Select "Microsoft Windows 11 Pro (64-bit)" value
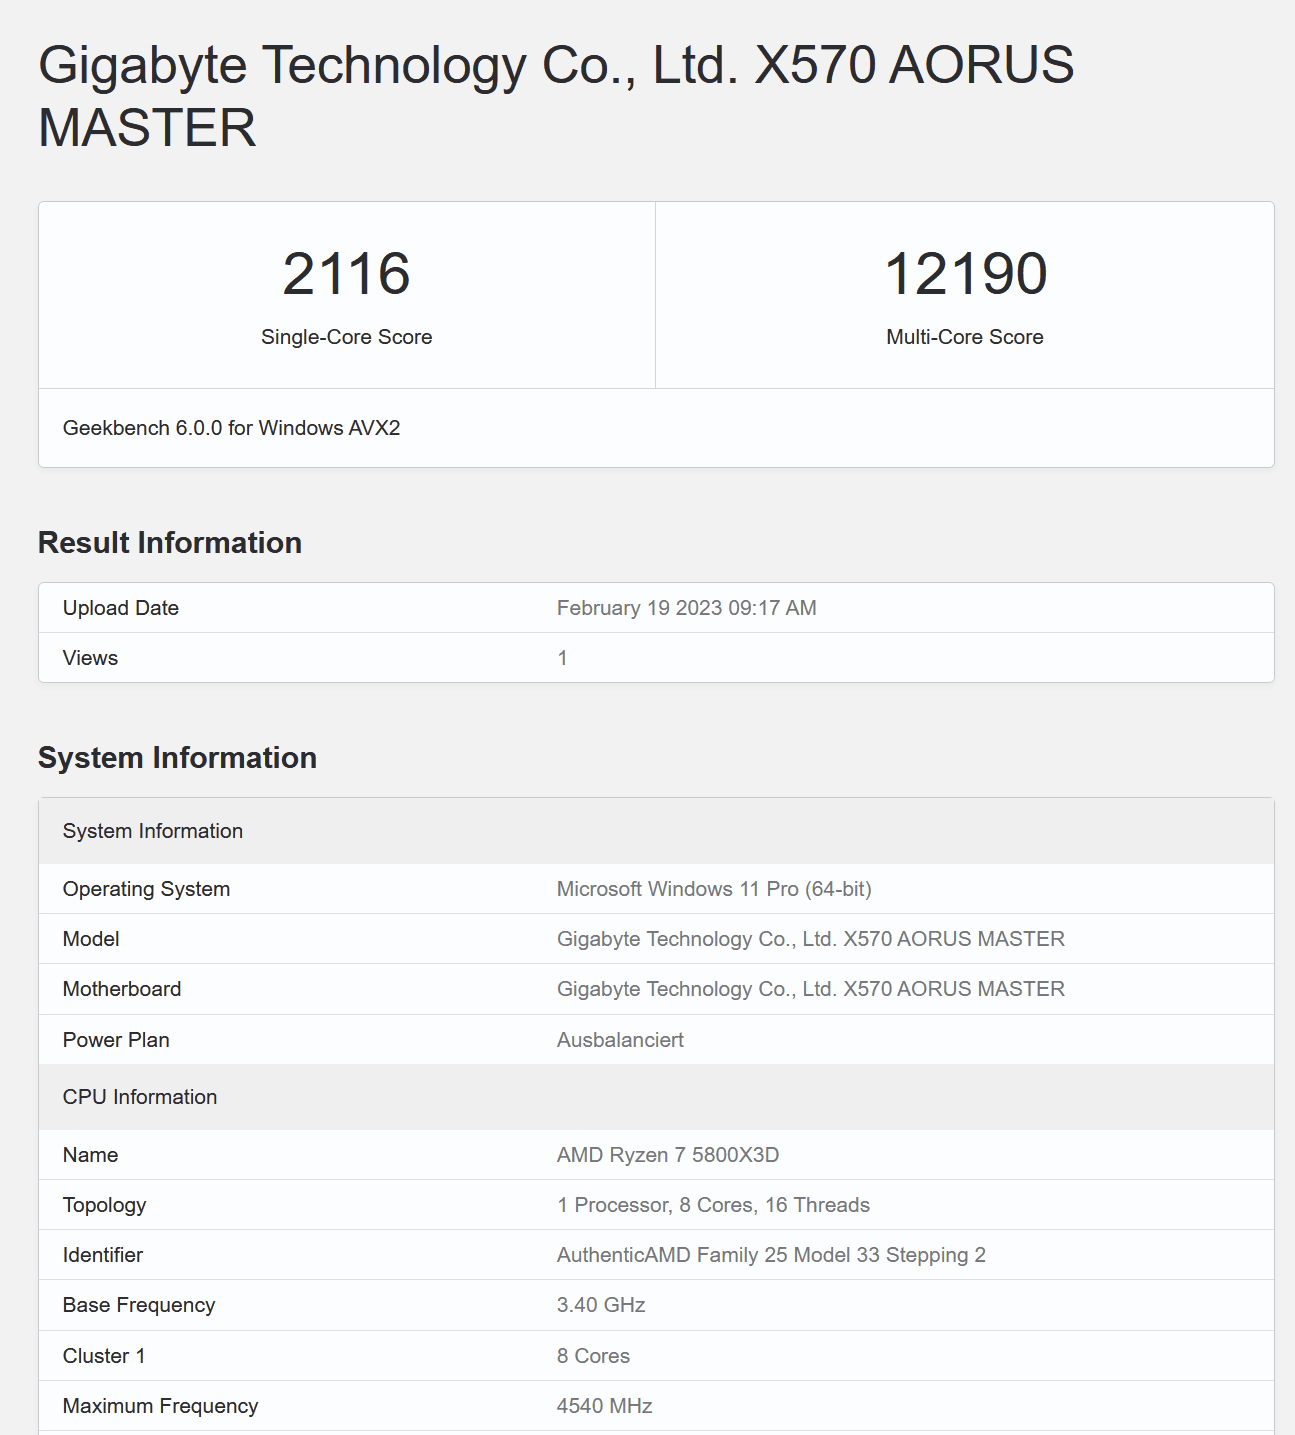Screen dimensions: 1295x1435 714,889
